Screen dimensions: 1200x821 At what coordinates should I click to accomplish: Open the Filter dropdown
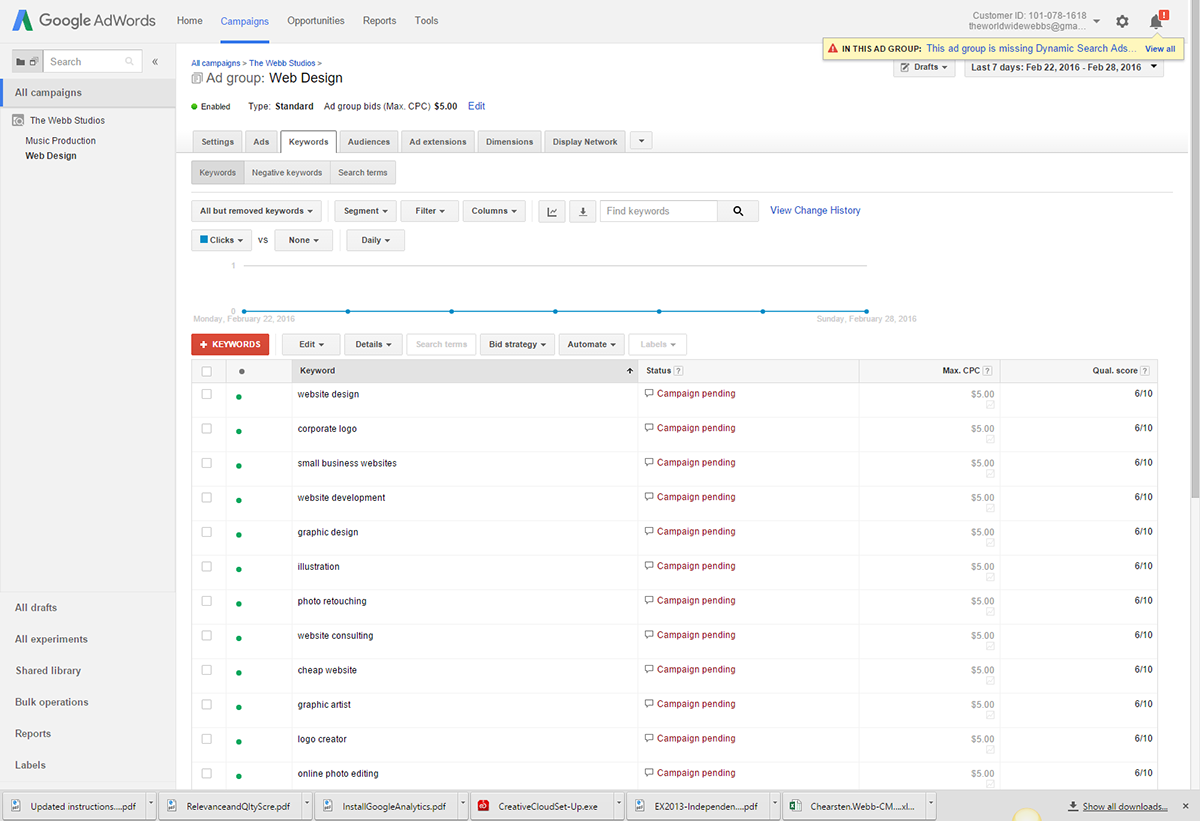(x=430, y=211)
